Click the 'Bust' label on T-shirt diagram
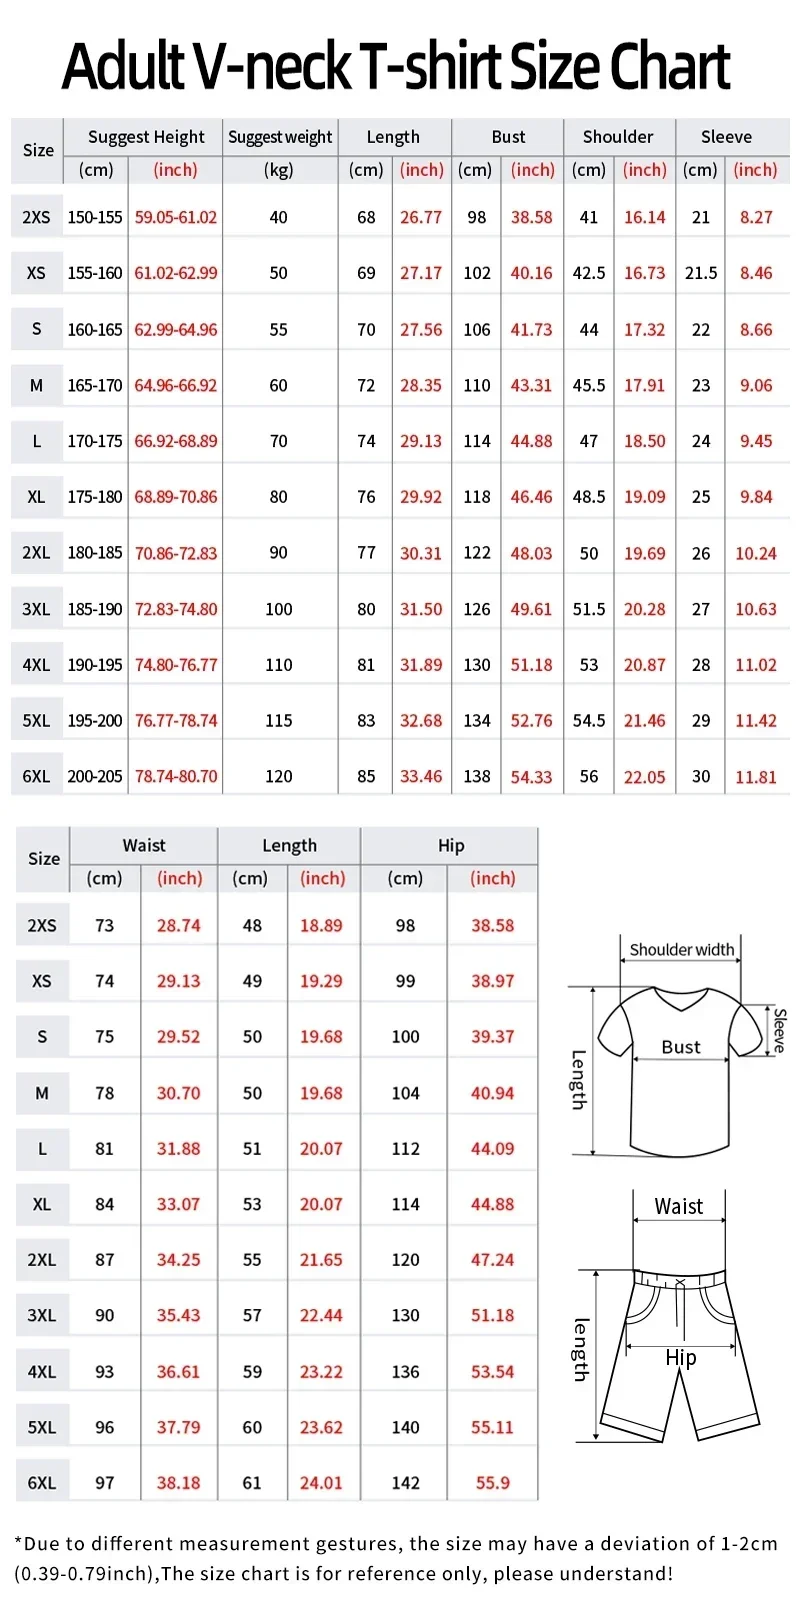Screen dimensions: 800x1606 pyautogui.click(x=680, y=1047)
